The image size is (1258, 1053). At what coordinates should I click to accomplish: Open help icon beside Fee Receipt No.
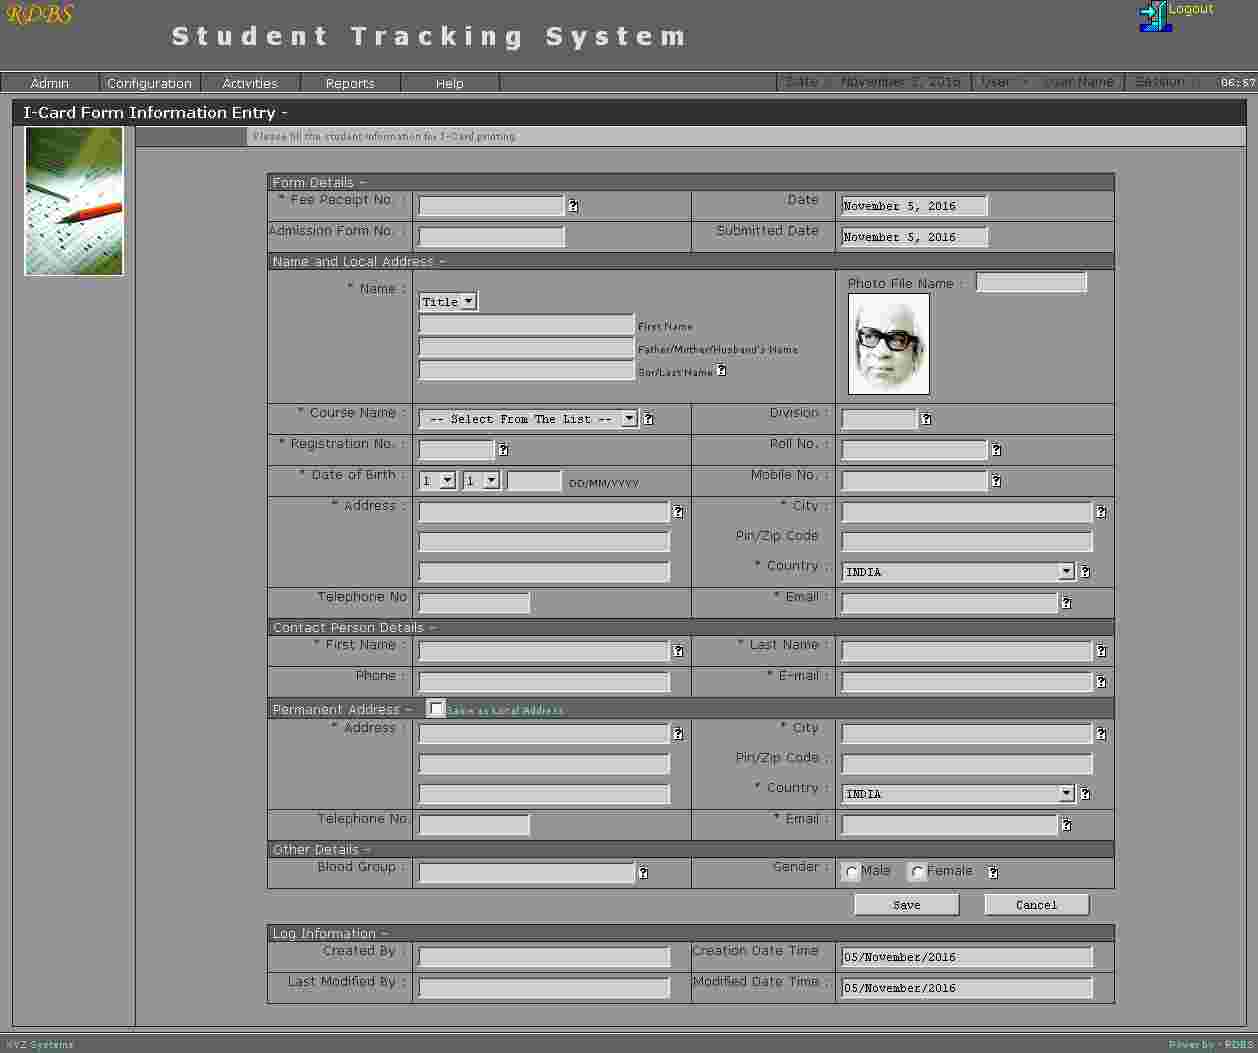coord(573,206)
